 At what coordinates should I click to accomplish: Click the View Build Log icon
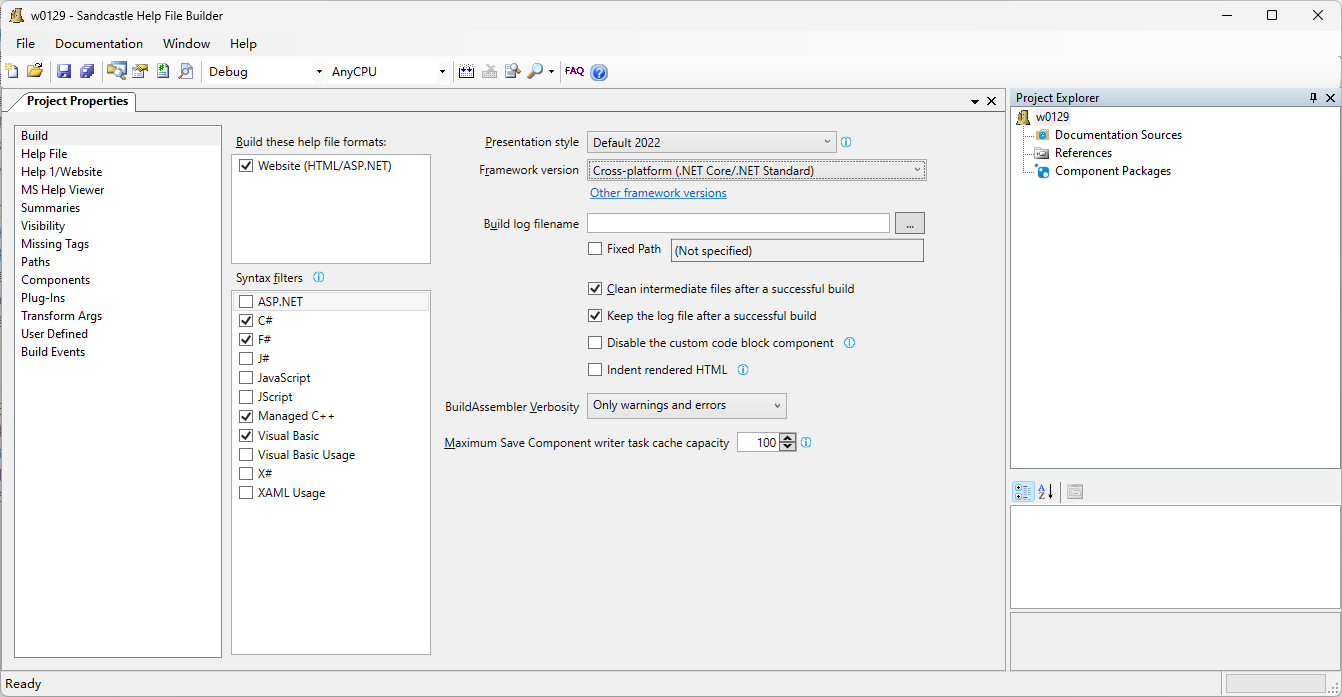click(x=512, y=71)
